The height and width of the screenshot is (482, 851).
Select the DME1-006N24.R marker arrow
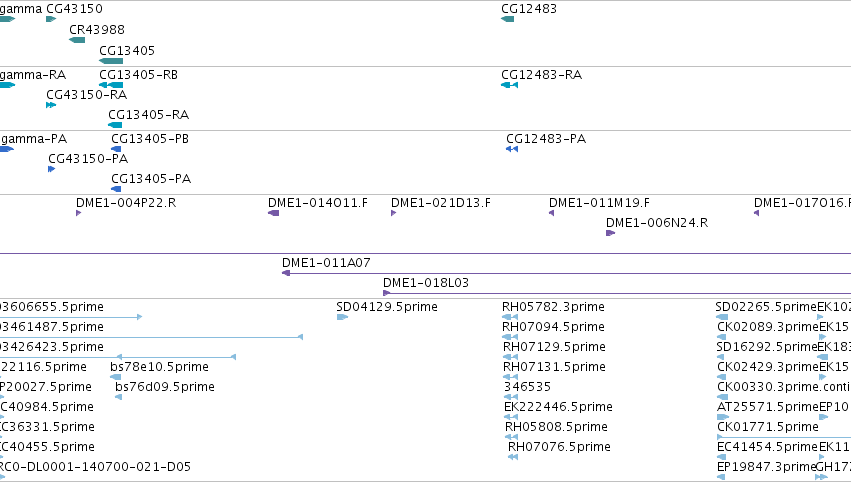click(611, 233)
